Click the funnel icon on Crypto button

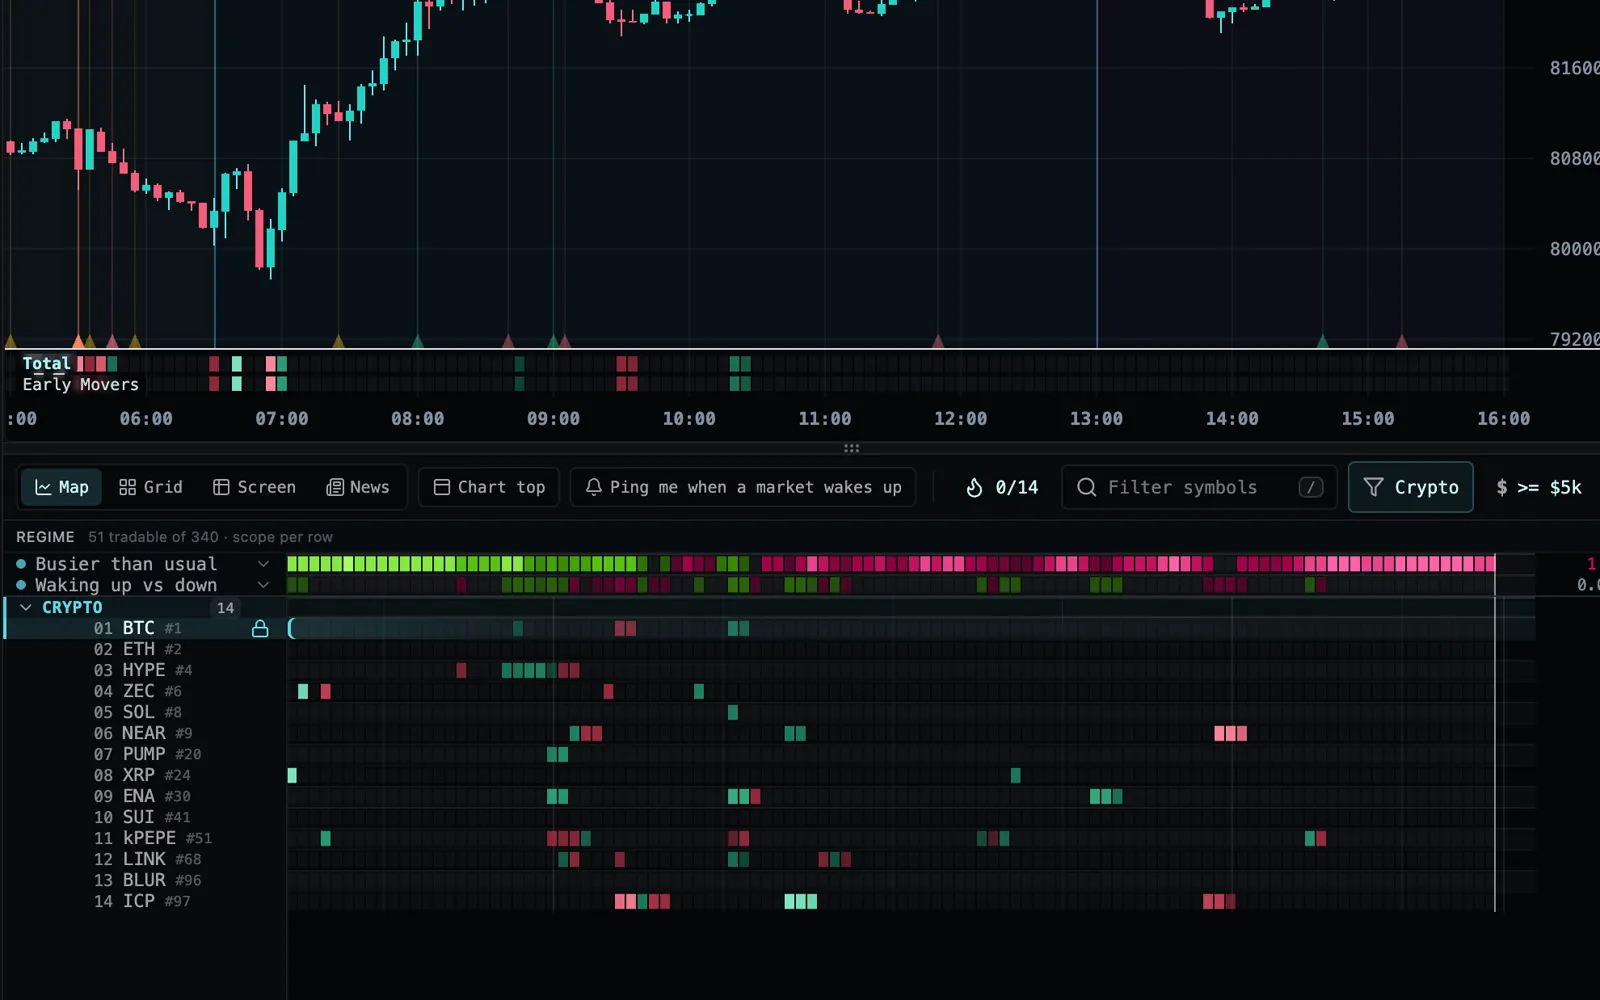pyautogui.click(x=1373, y=487)
